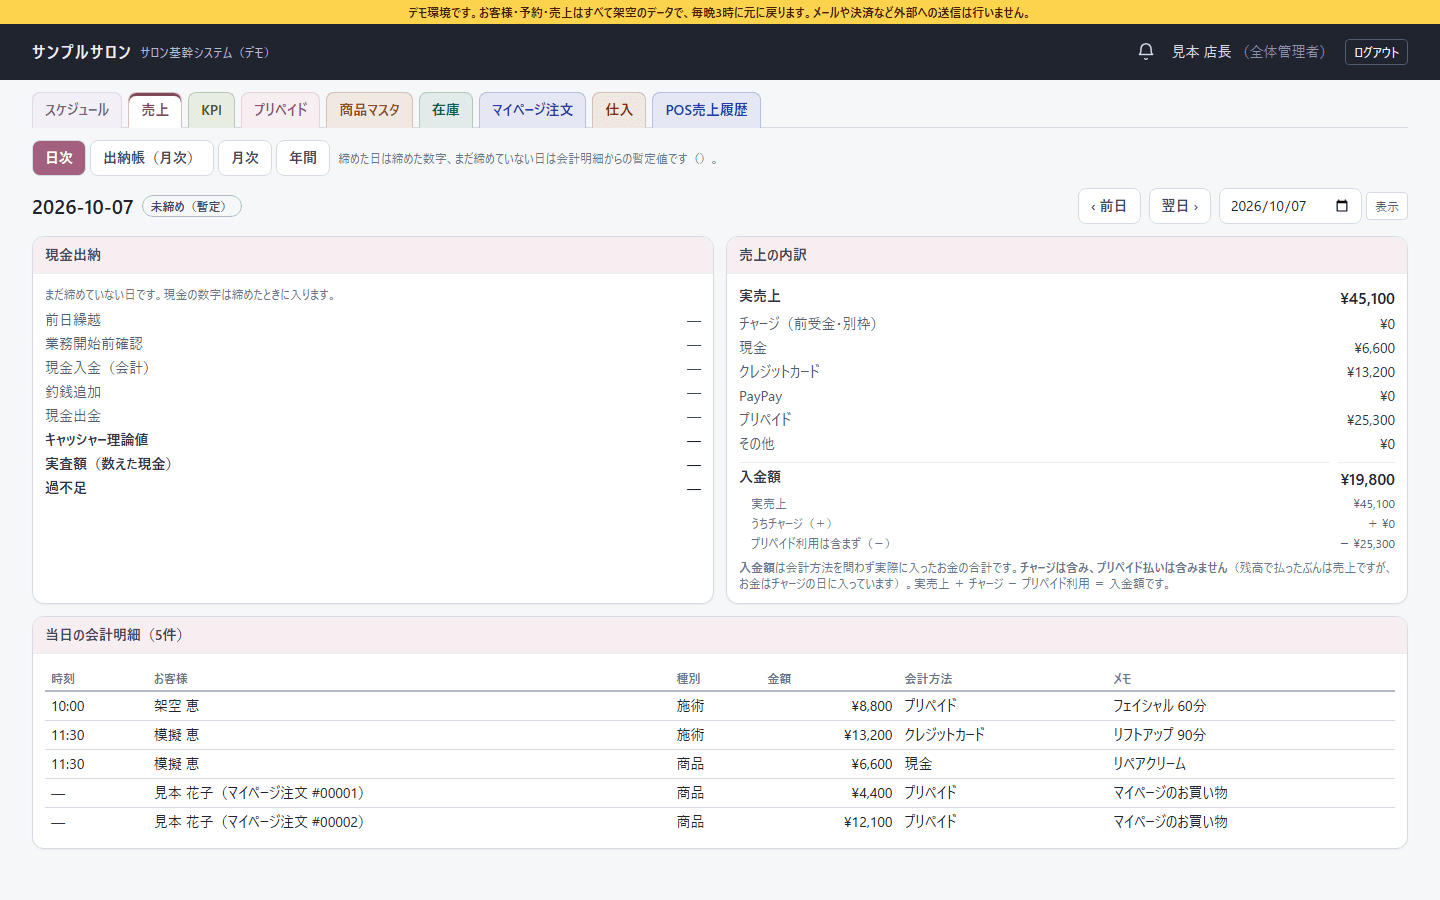Image resolution: width=1440 pixels, height=900 pixels.
Task: Go to the previous day with 前日
Action: 1109,206
